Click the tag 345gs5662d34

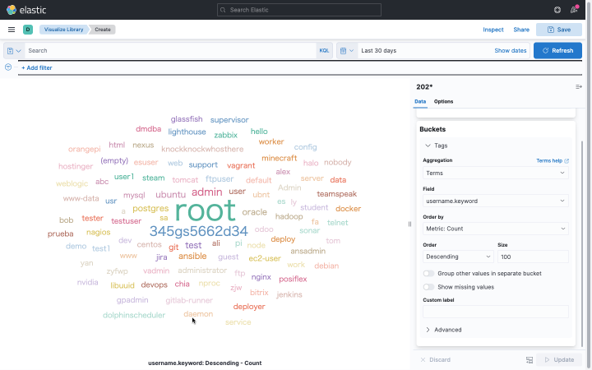[x=199, y=231]
